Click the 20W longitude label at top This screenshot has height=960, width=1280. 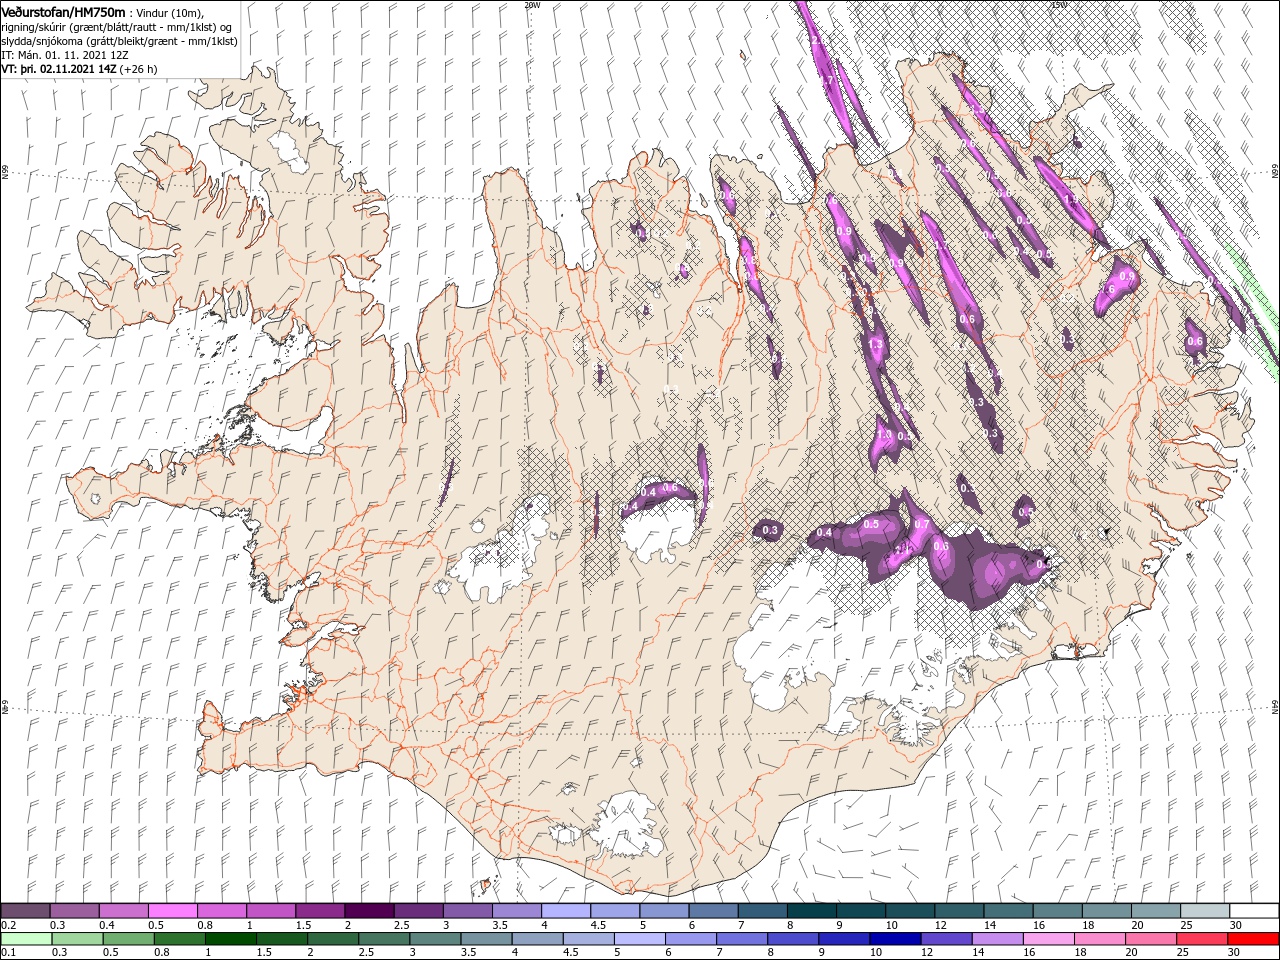(532, 4)
